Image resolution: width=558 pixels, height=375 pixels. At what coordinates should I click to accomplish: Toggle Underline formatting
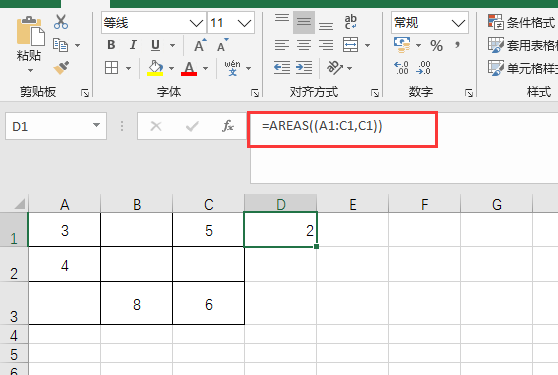[x=155, y=45]
